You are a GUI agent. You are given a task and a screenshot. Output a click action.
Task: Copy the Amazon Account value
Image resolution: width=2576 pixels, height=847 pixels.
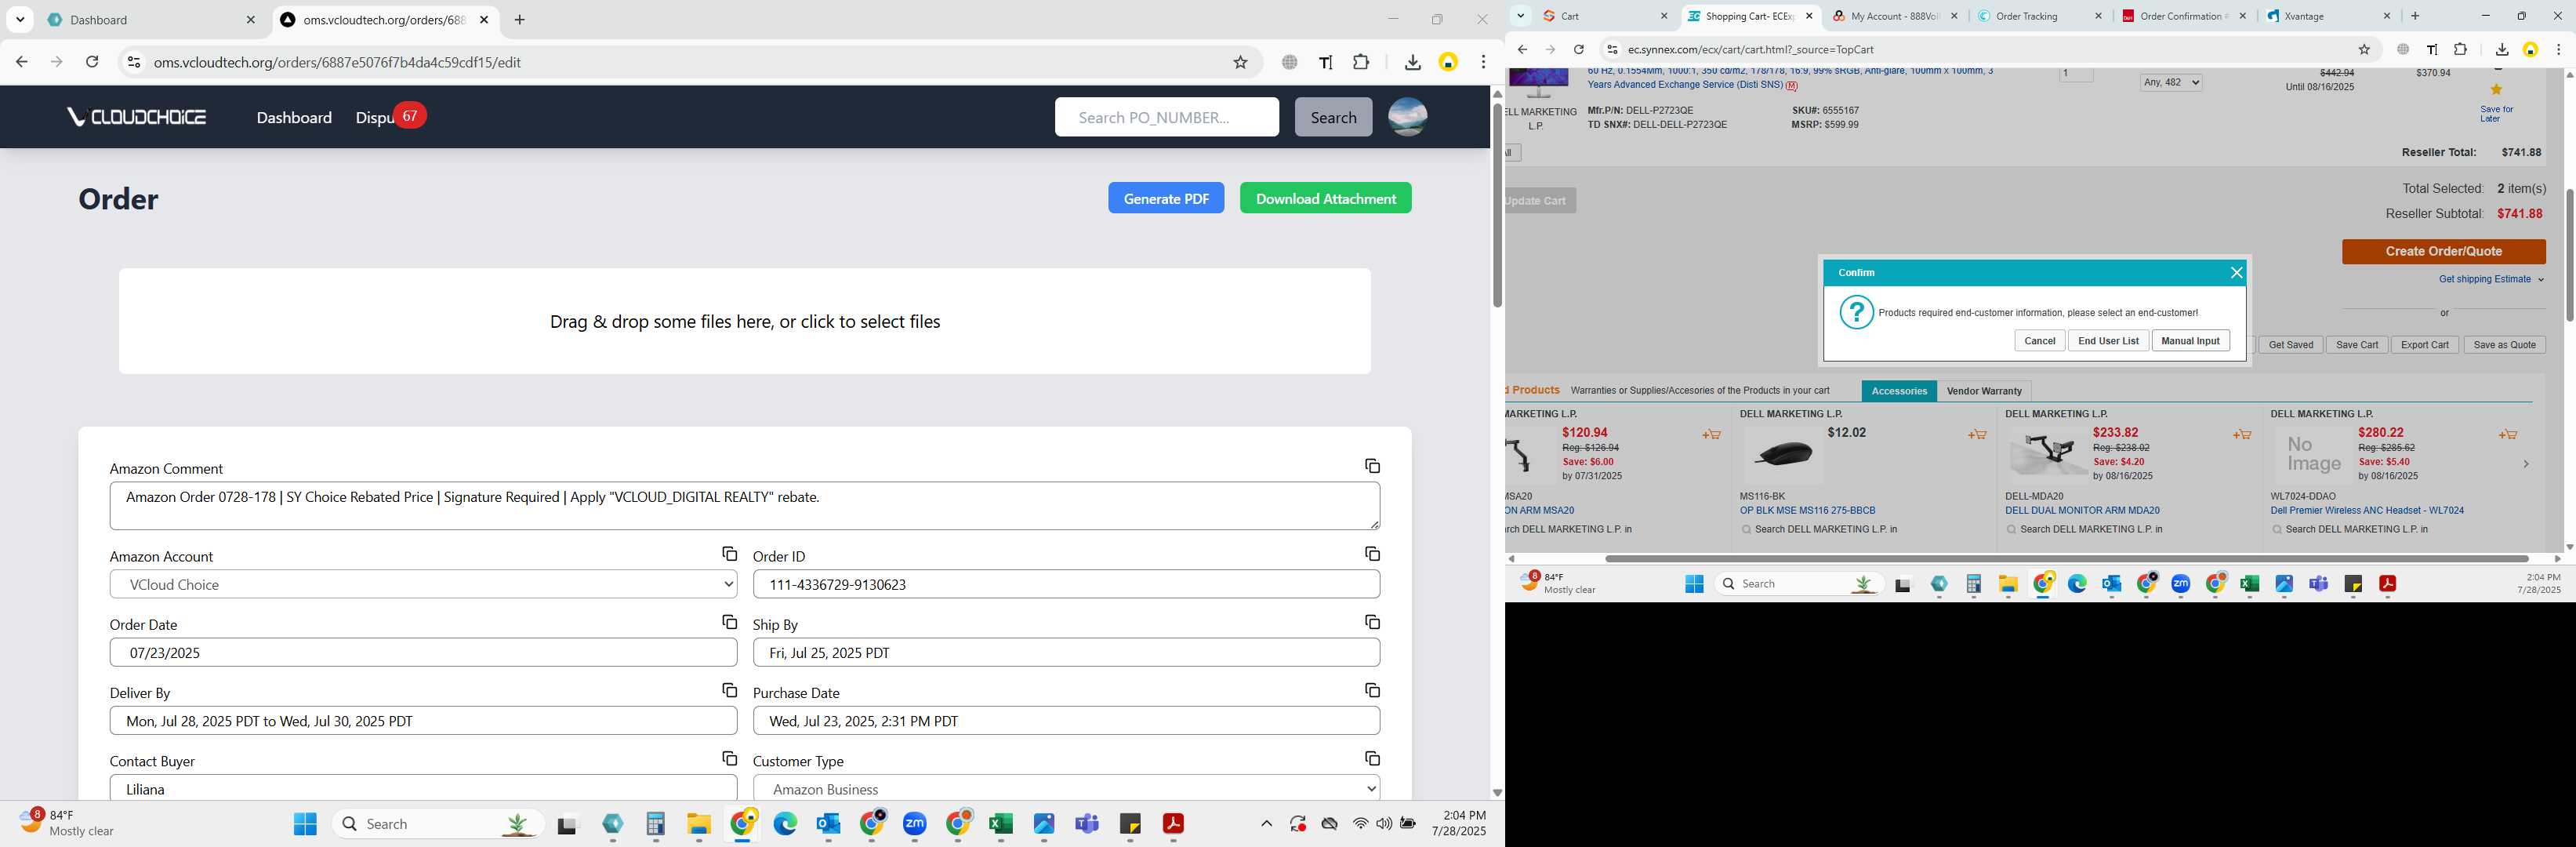tap(729, 554)
